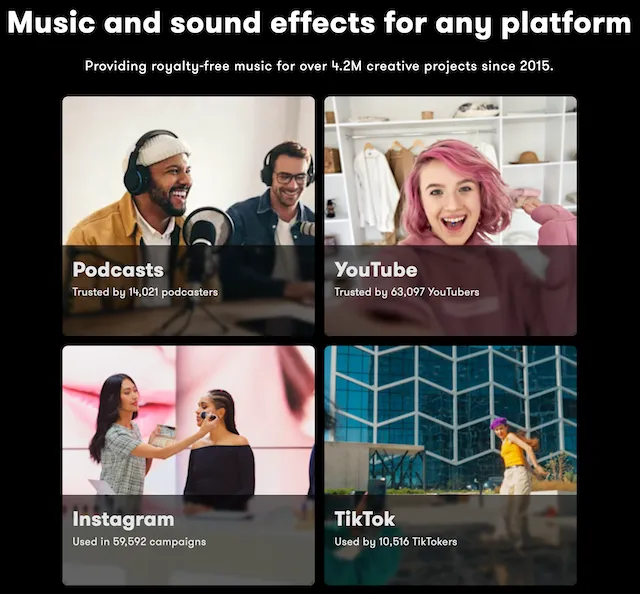Click the TikTok heading
Image resolution: width=640 pixels, height=594 pixels.
point(364,519)
